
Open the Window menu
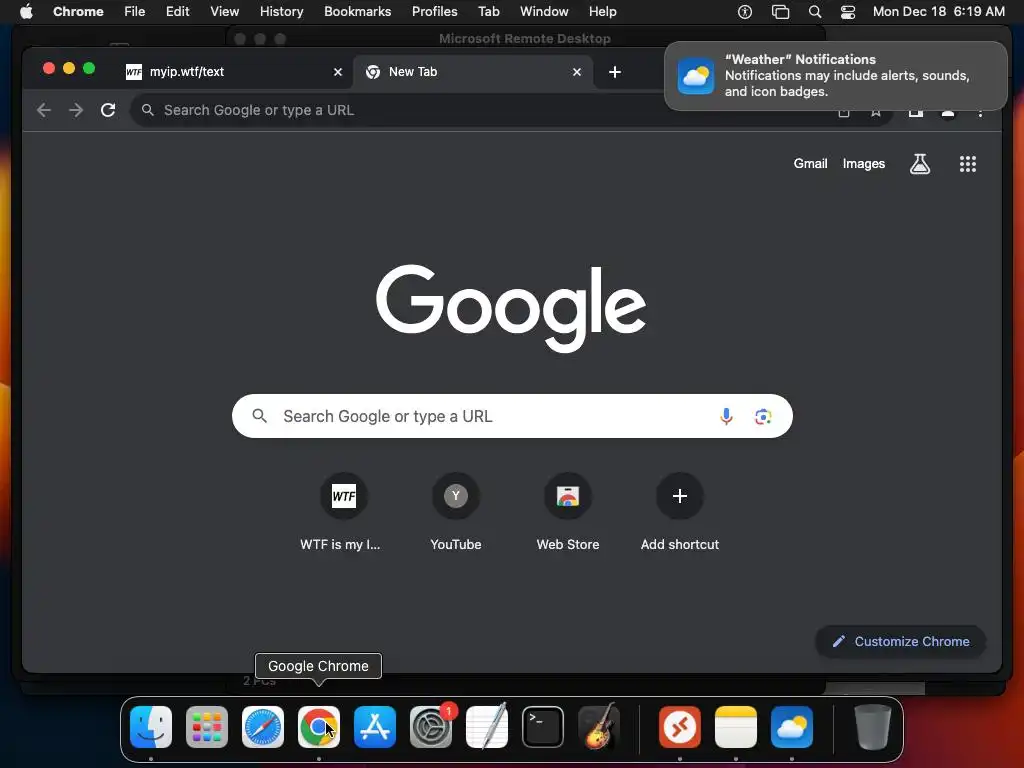pos(544,11)
